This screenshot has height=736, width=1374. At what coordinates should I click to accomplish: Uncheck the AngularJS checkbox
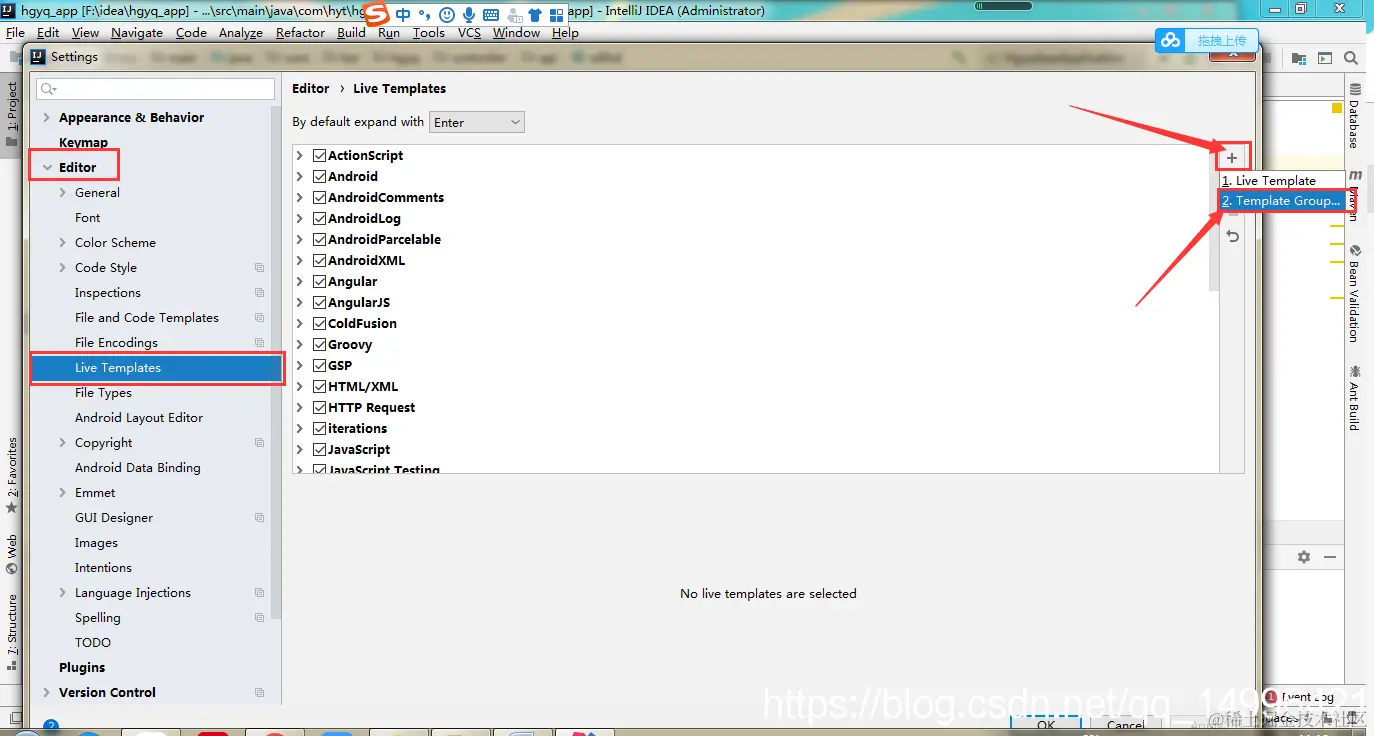click(320, 302)
